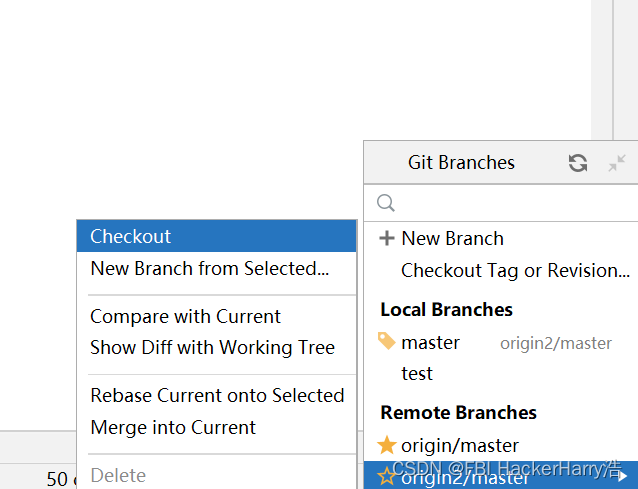The image size is (638, 489).
Task: Toggle the filled star for origin/master
Action: point(387,445)
